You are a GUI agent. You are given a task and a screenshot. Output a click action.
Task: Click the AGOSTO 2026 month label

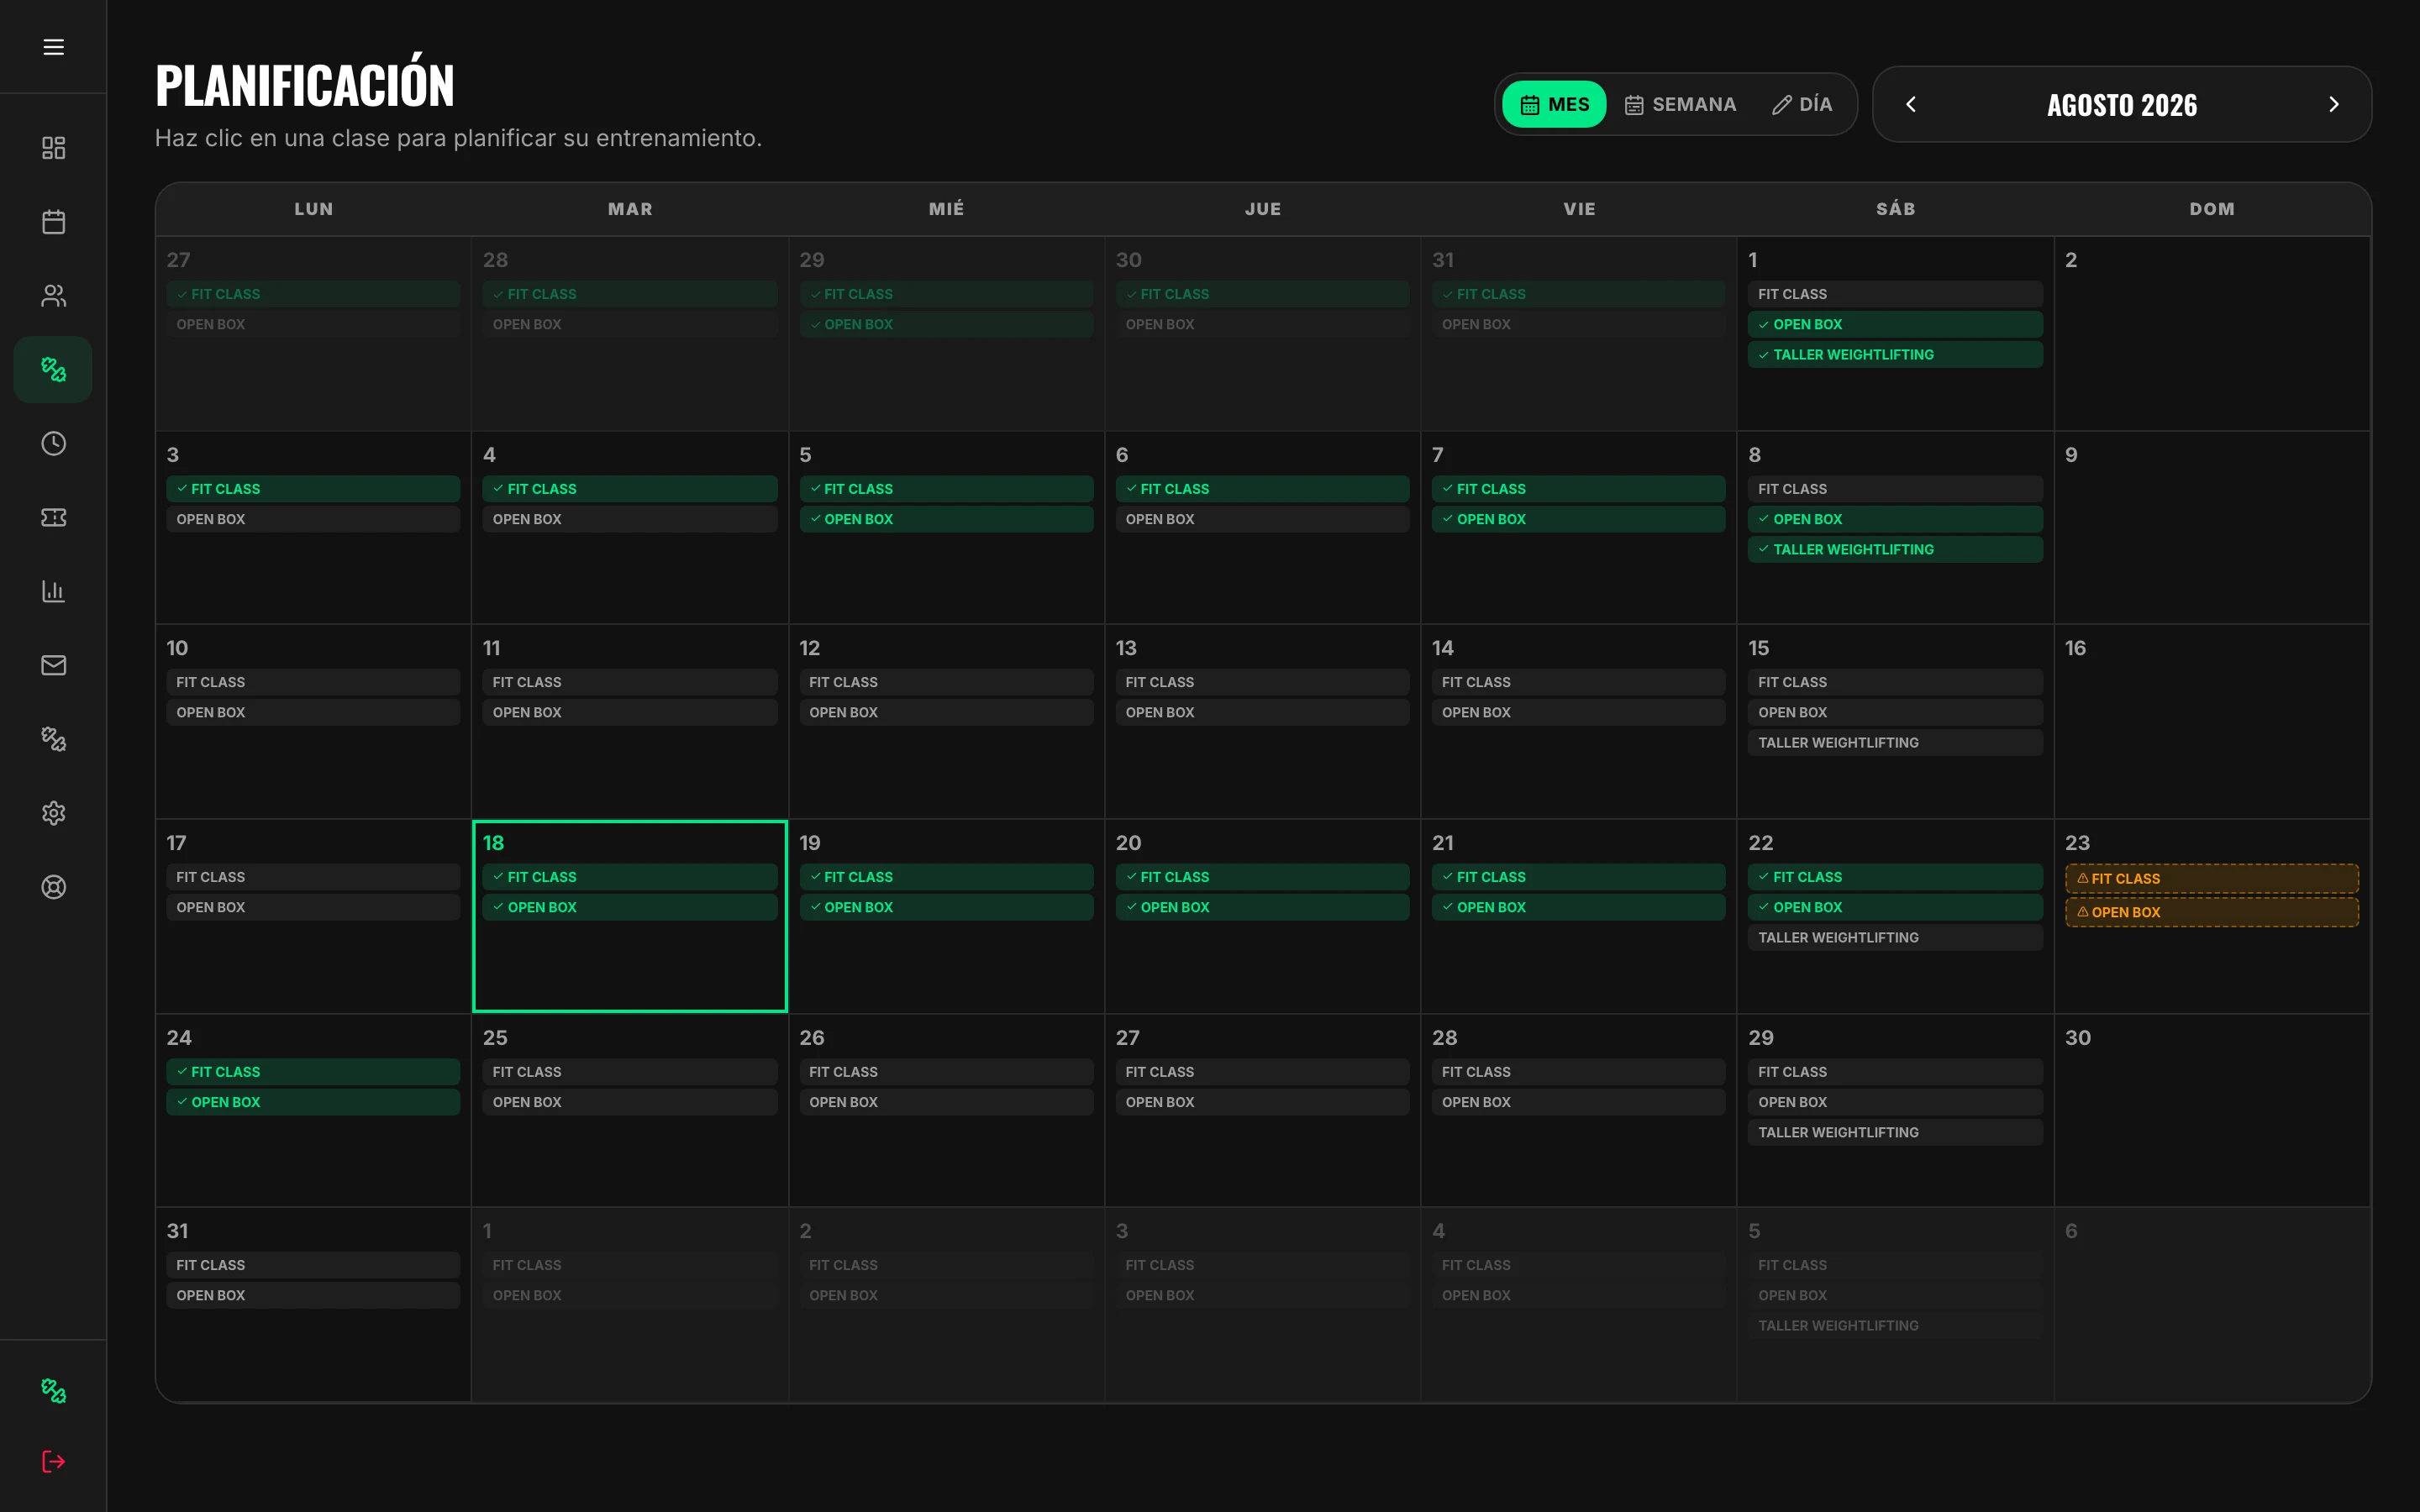[x=2122, y=105]
